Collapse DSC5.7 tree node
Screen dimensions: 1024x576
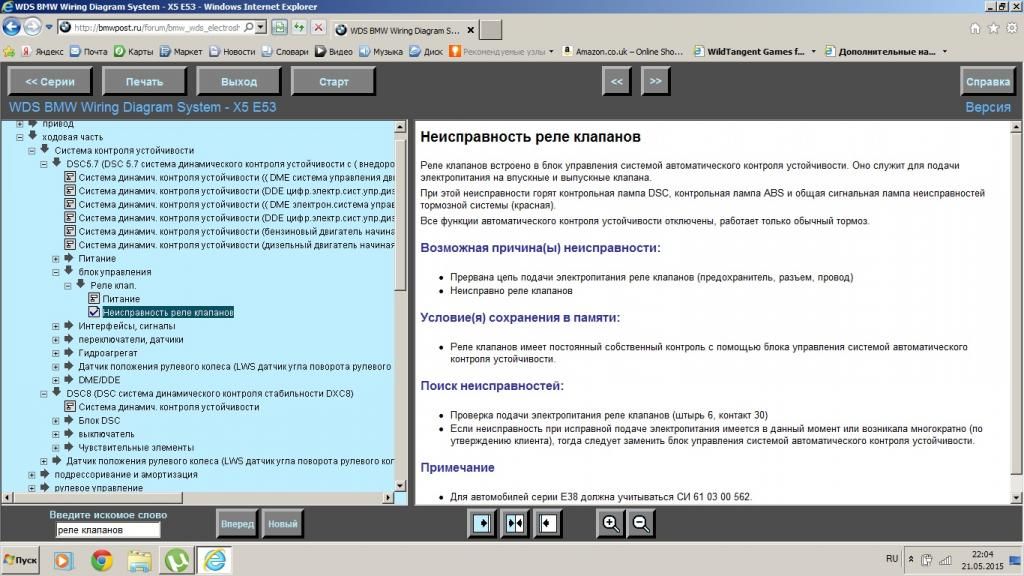(44, 165)
